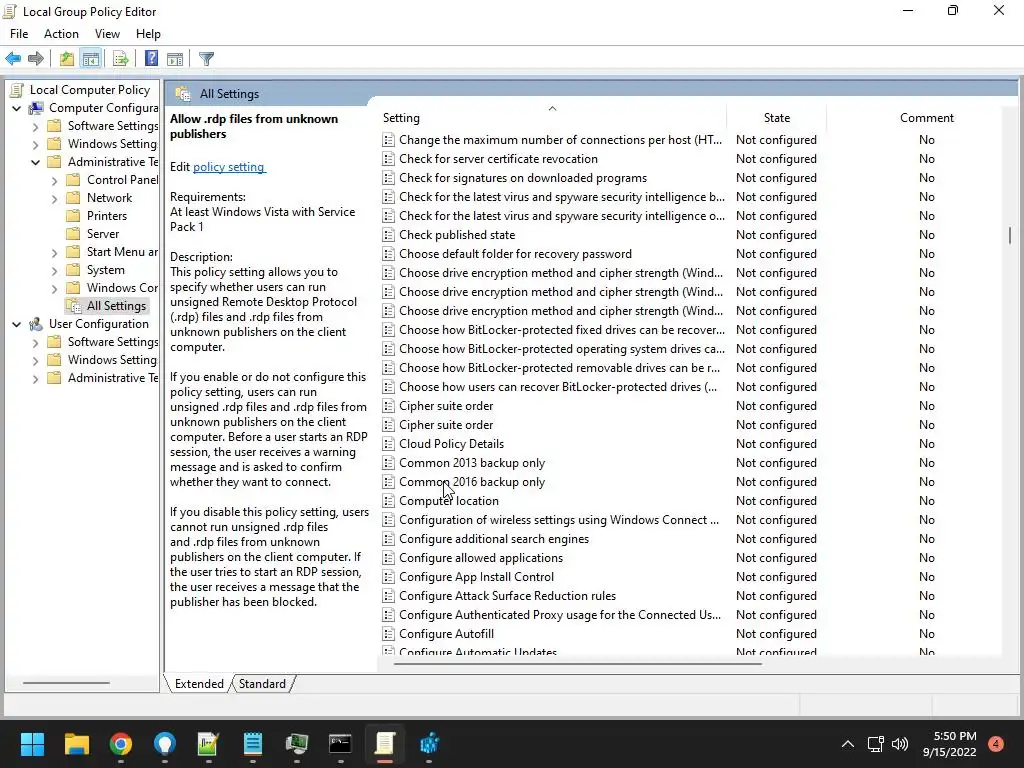Open the Action menu
The width and height of the screenshot is (1024, 768).
click(61, 34)
